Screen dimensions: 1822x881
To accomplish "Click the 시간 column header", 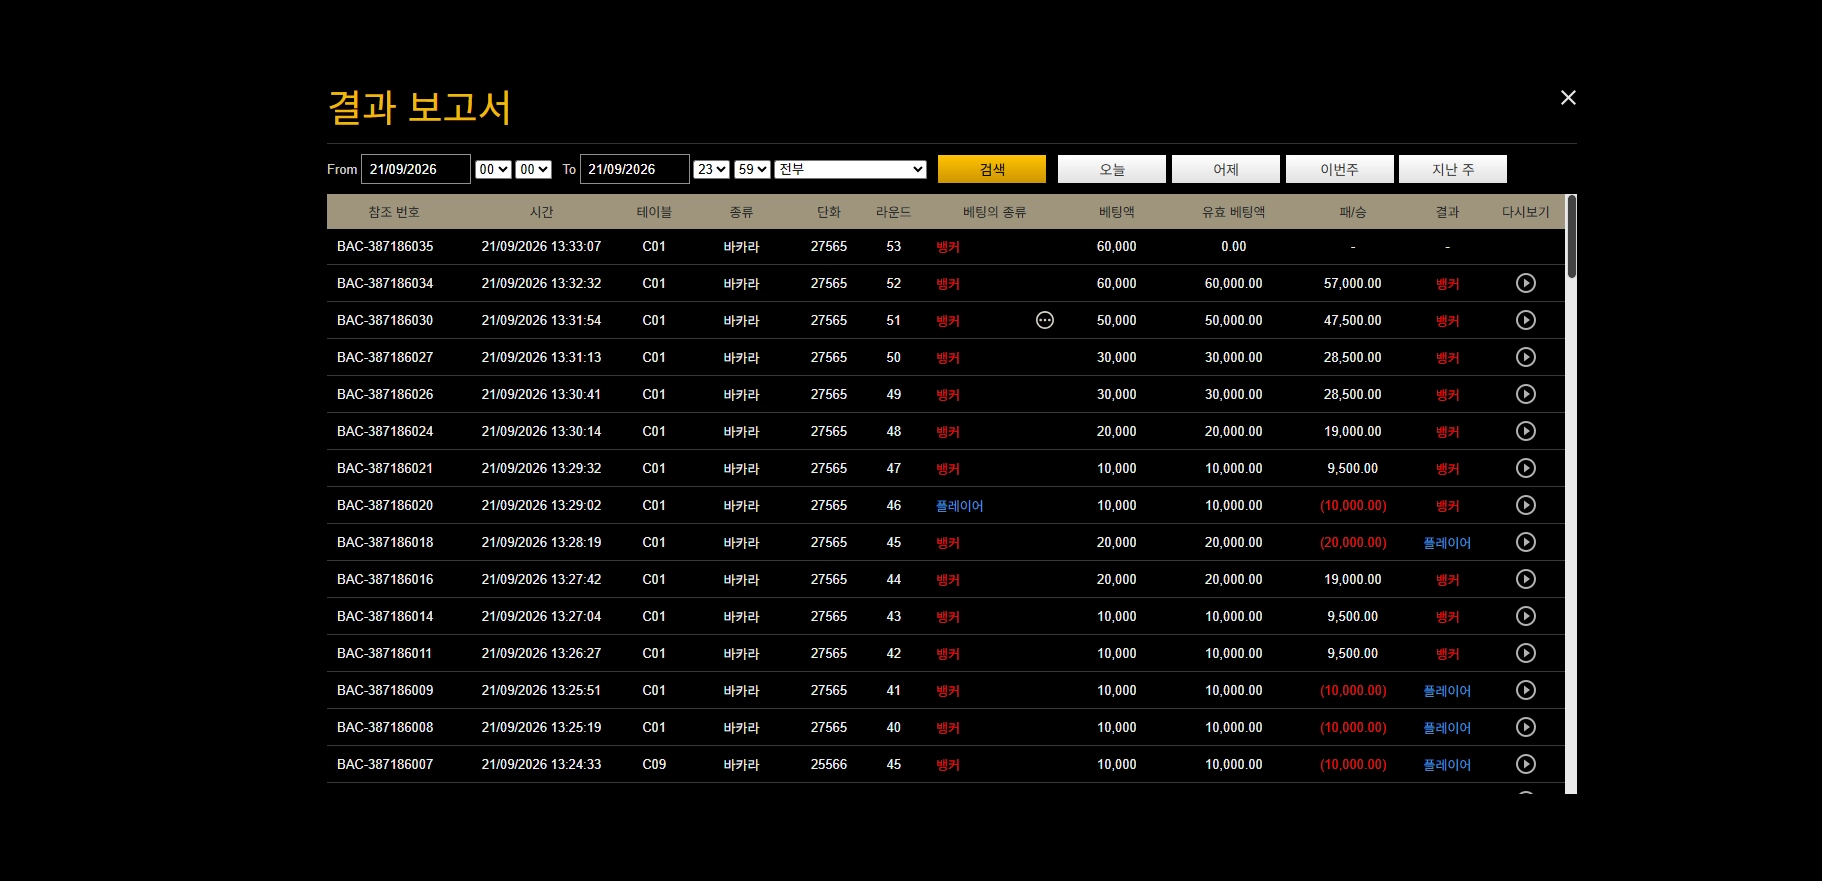I will (542, 212).
